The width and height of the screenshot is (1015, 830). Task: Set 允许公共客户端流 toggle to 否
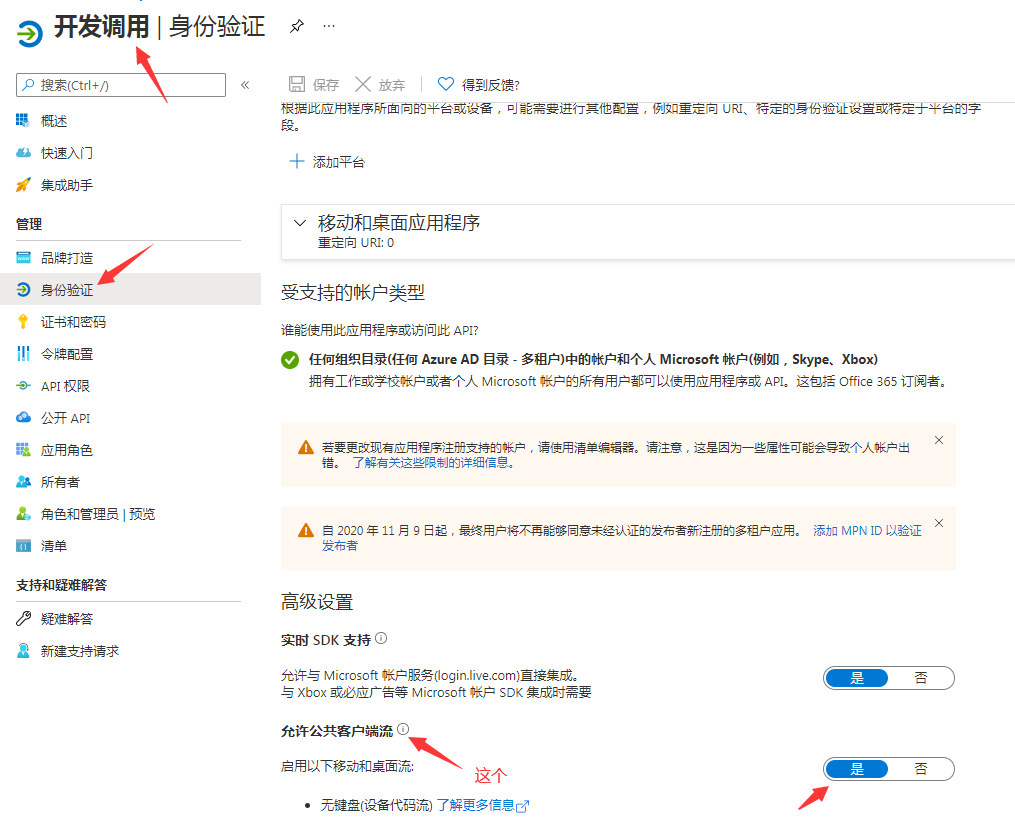point(920,769)
